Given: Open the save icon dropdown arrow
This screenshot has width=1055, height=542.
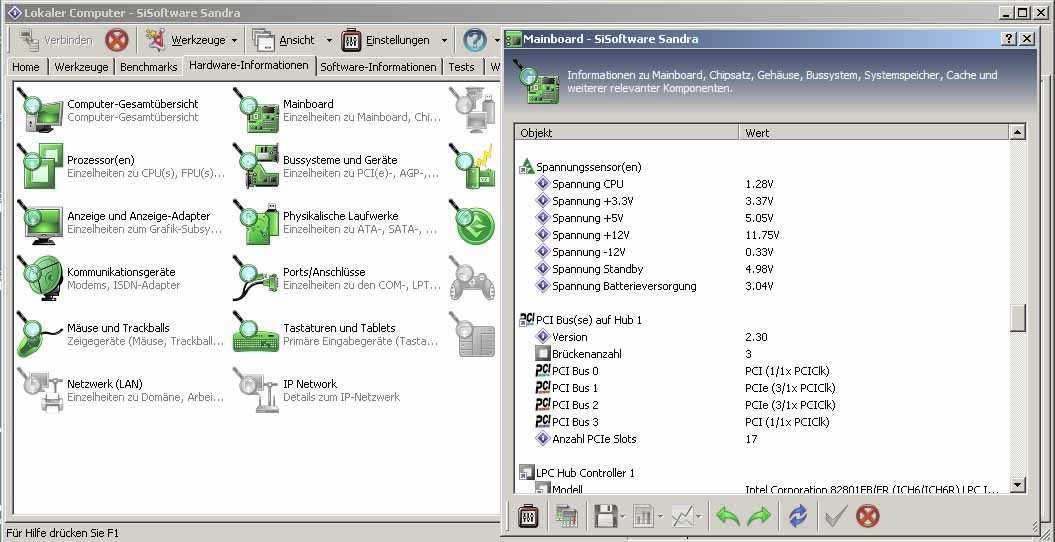Looking at the screenshot, I should coord(623,517).
